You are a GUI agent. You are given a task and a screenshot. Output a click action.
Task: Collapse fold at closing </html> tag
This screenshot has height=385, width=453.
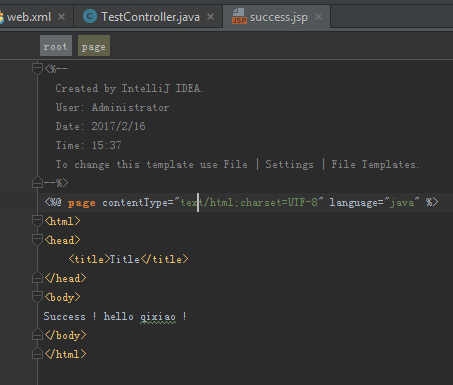click(x=37, y=354)
